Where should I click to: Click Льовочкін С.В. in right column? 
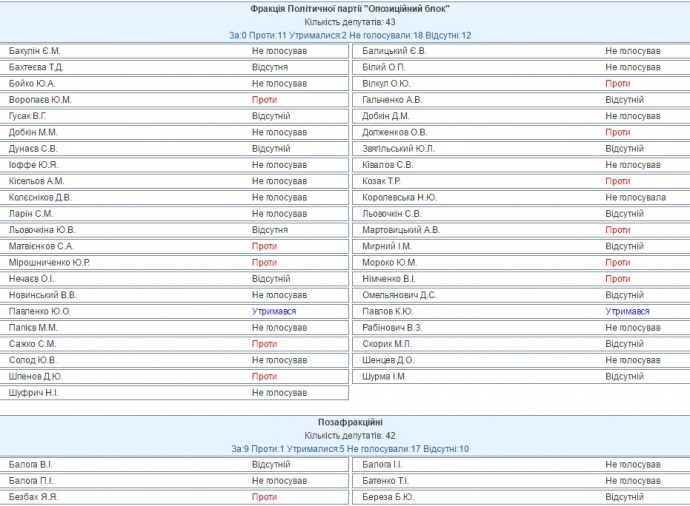point(392,214)
